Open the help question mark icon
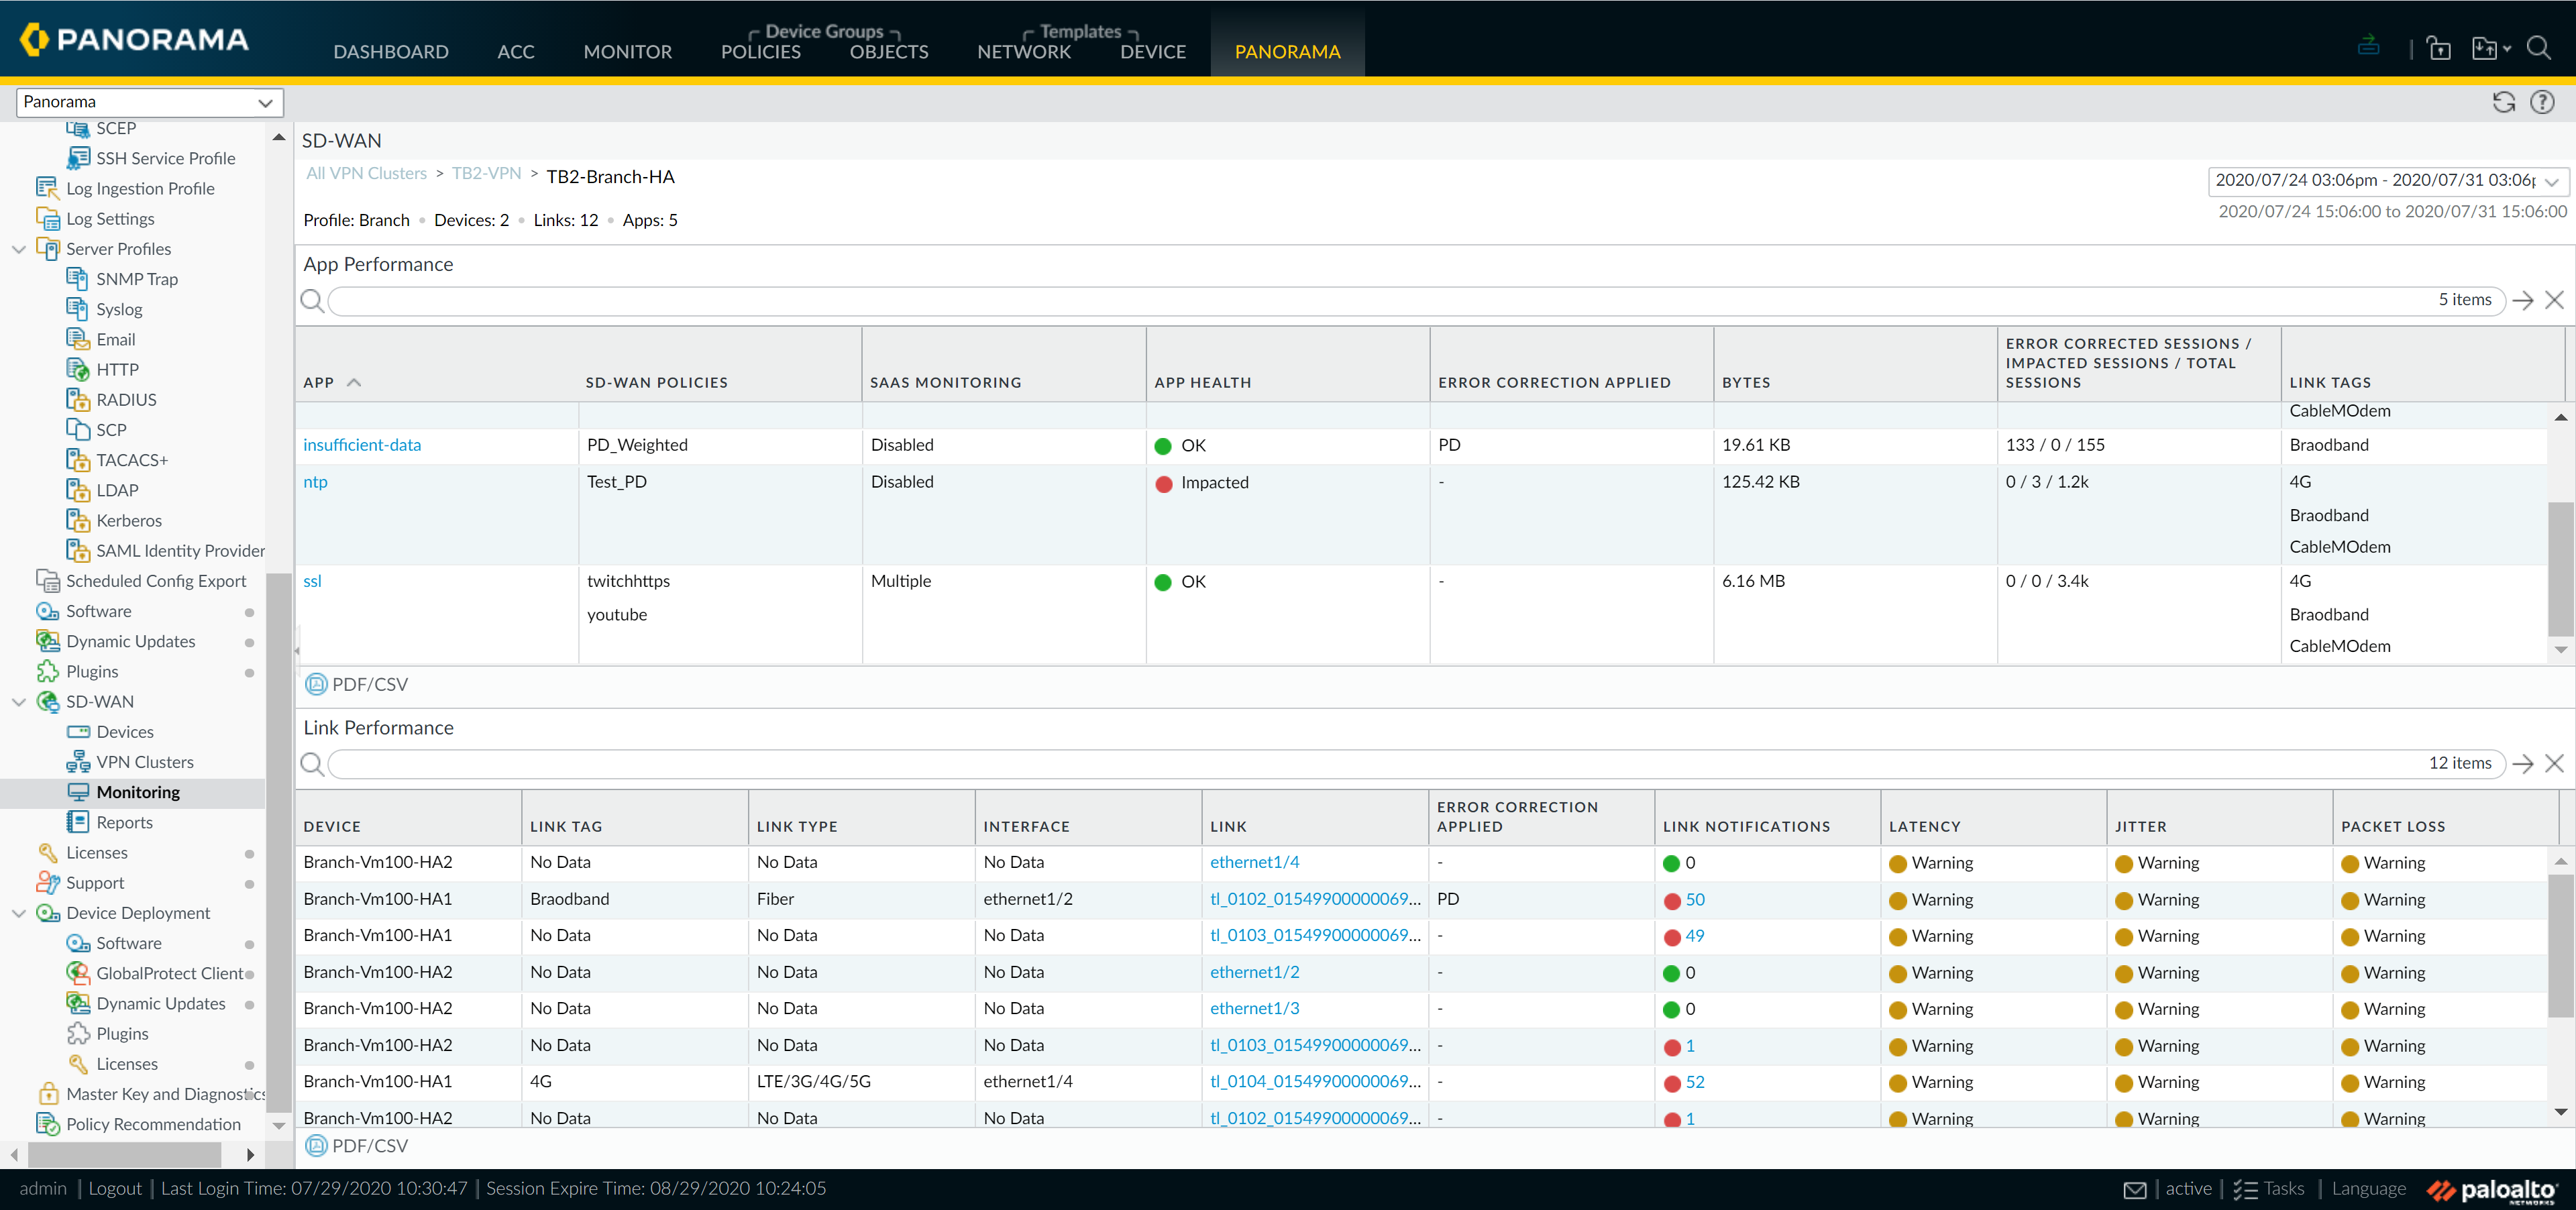 (2542, 102)
